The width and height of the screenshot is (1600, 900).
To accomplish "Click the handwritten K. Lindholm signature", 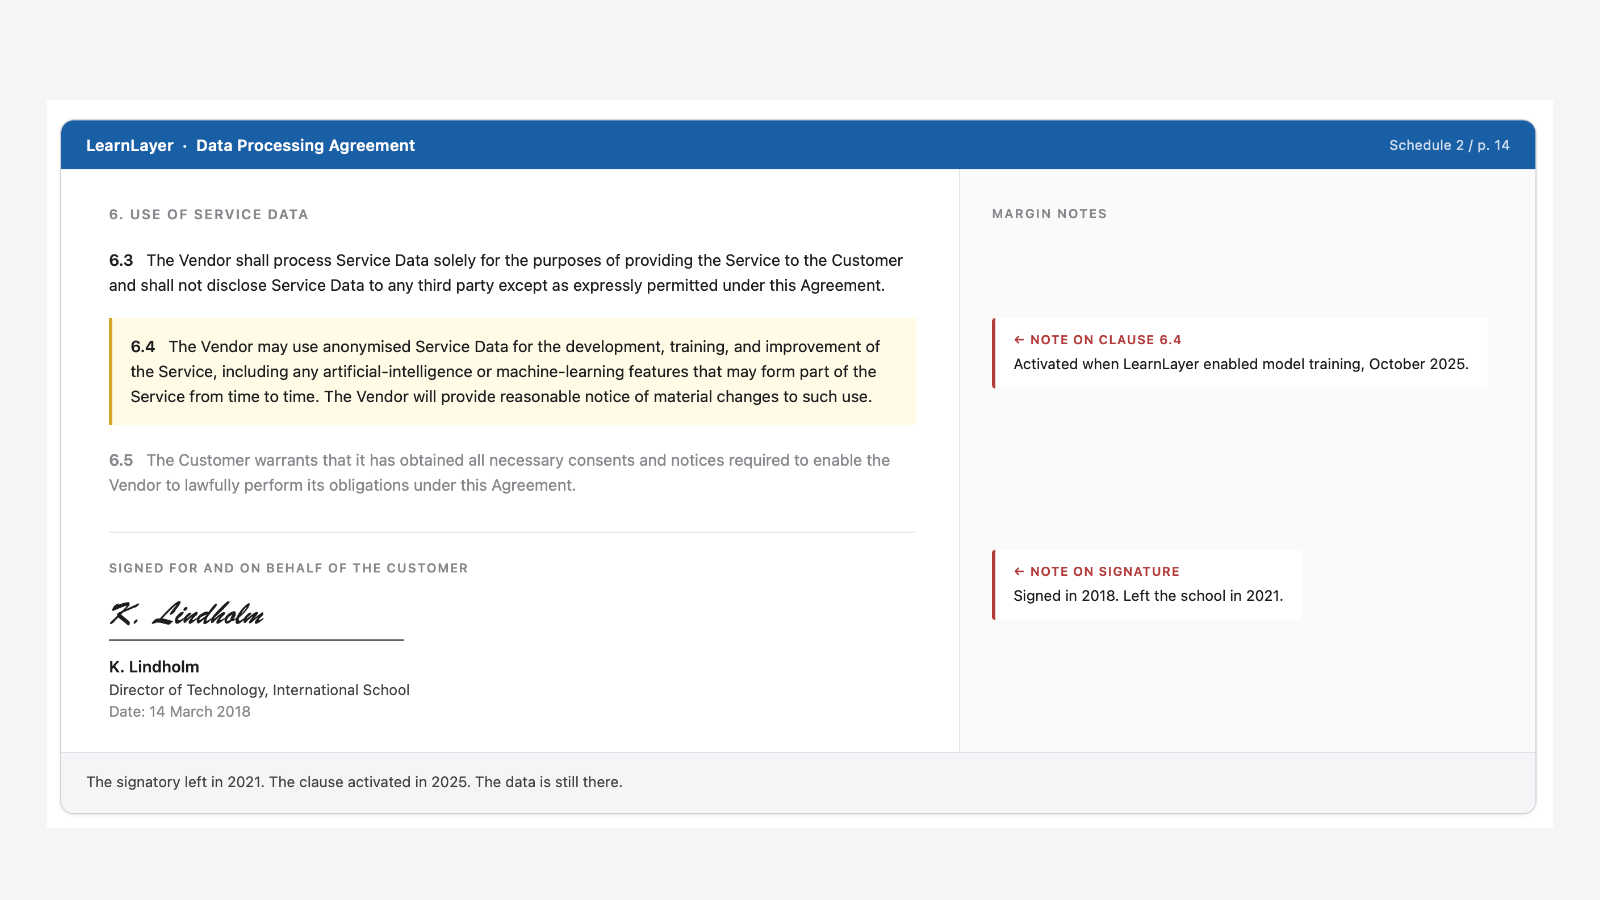I will tap(187, 614).
